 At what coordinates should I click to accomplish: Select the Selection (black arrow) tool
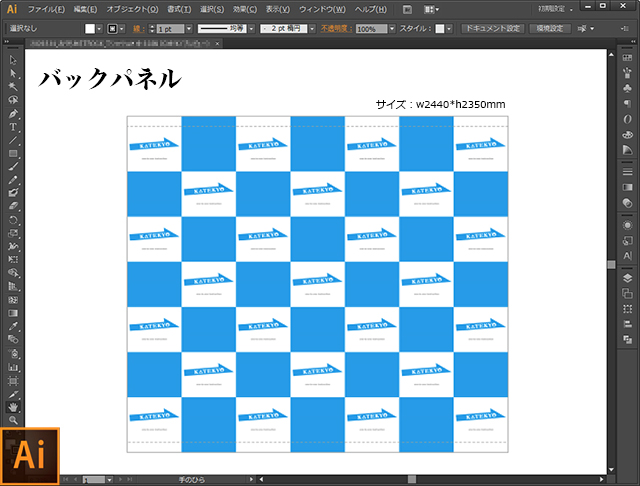13,60
